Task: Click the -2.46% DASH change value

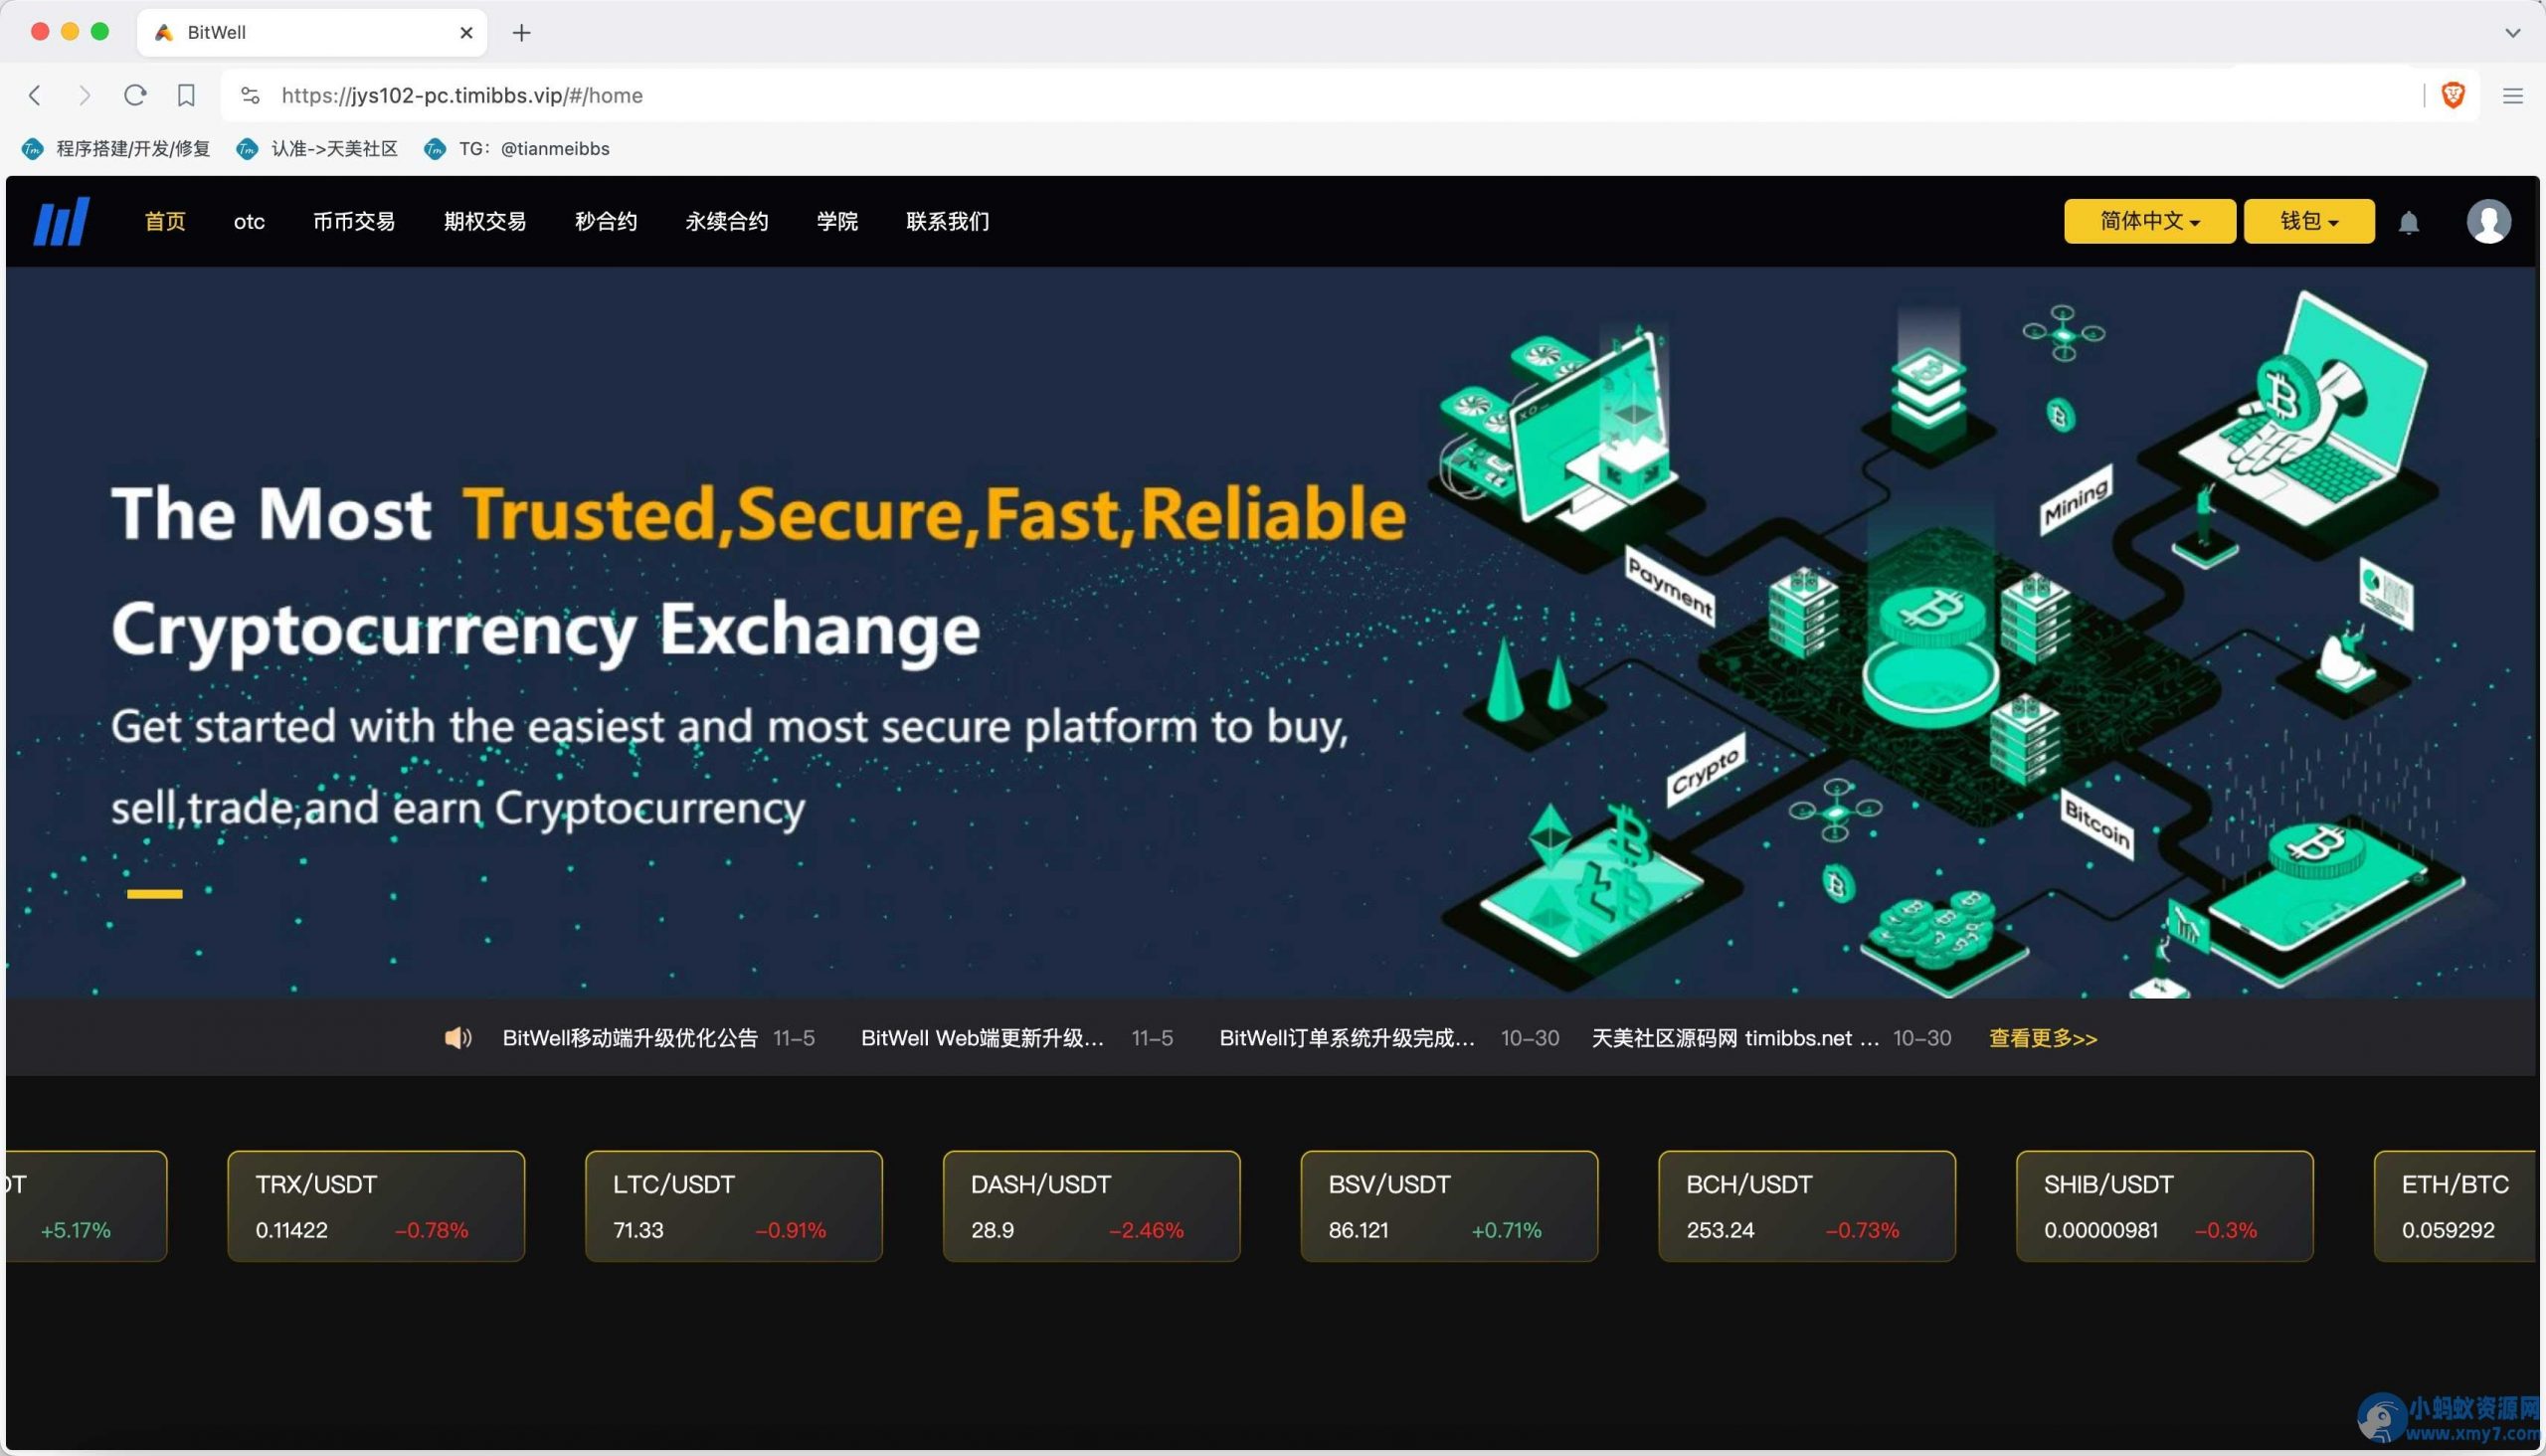Action: click(x=1146, y=1230)
